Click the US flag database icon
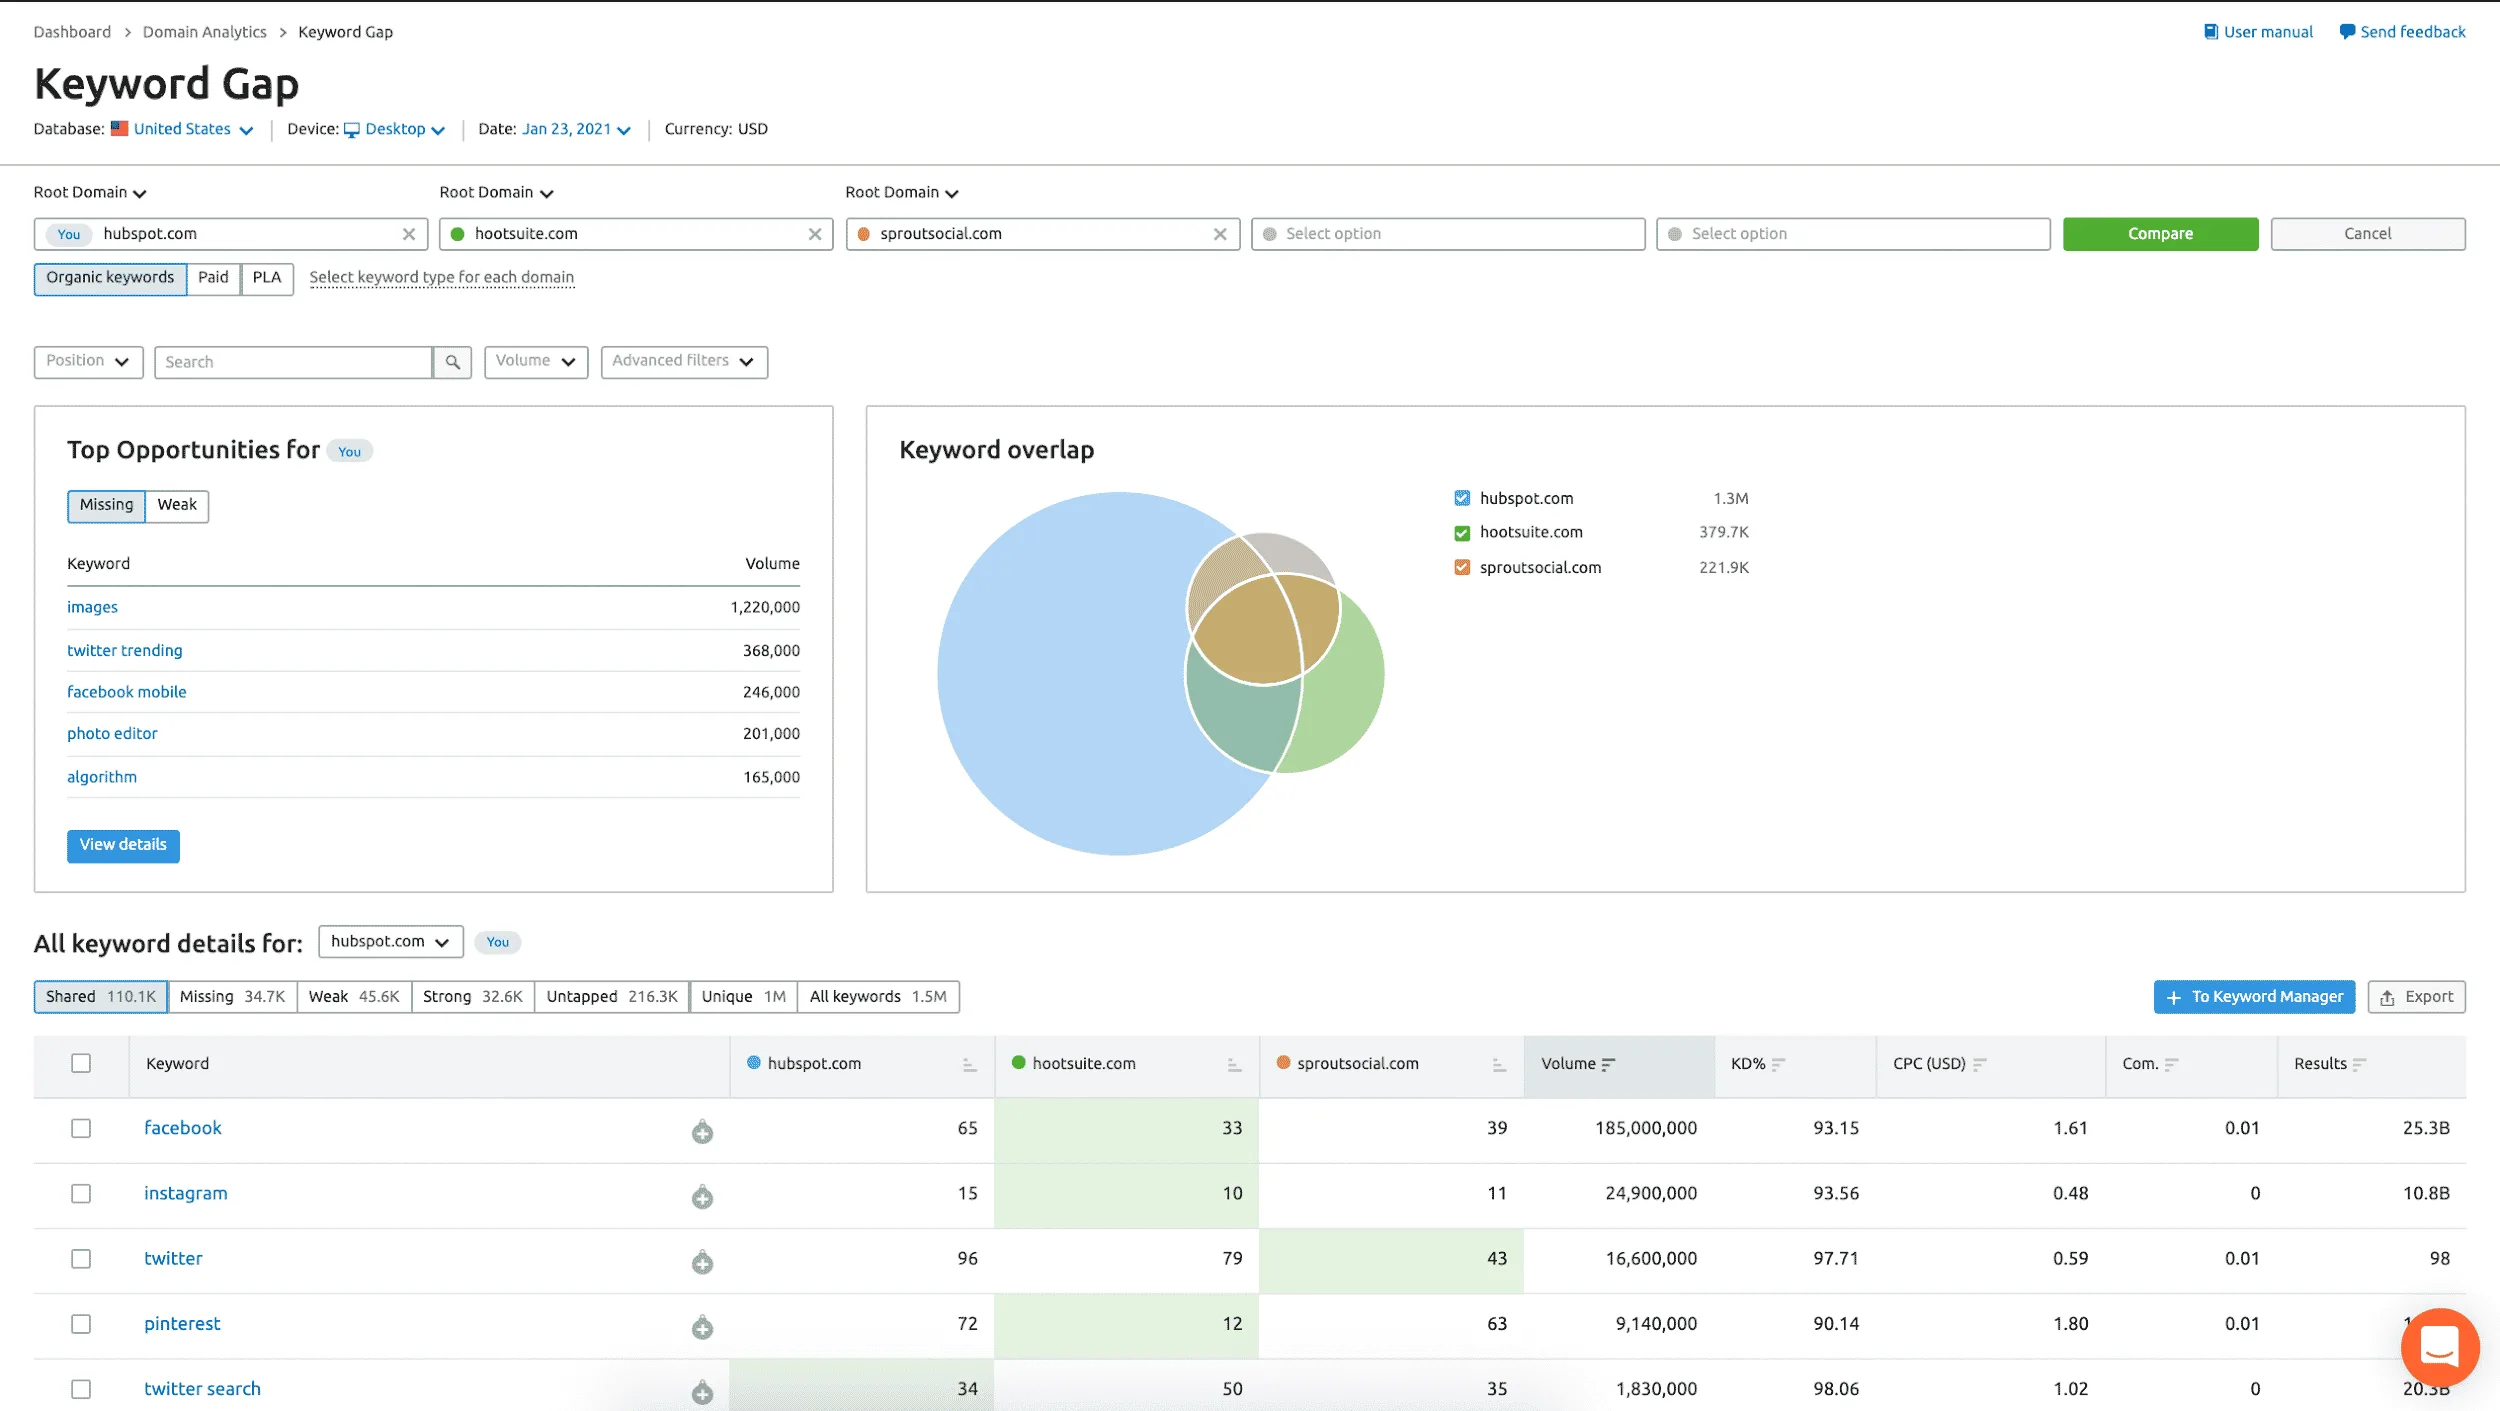The width and height of the screenshot is (2500, 1411). [x=119, y=129]
